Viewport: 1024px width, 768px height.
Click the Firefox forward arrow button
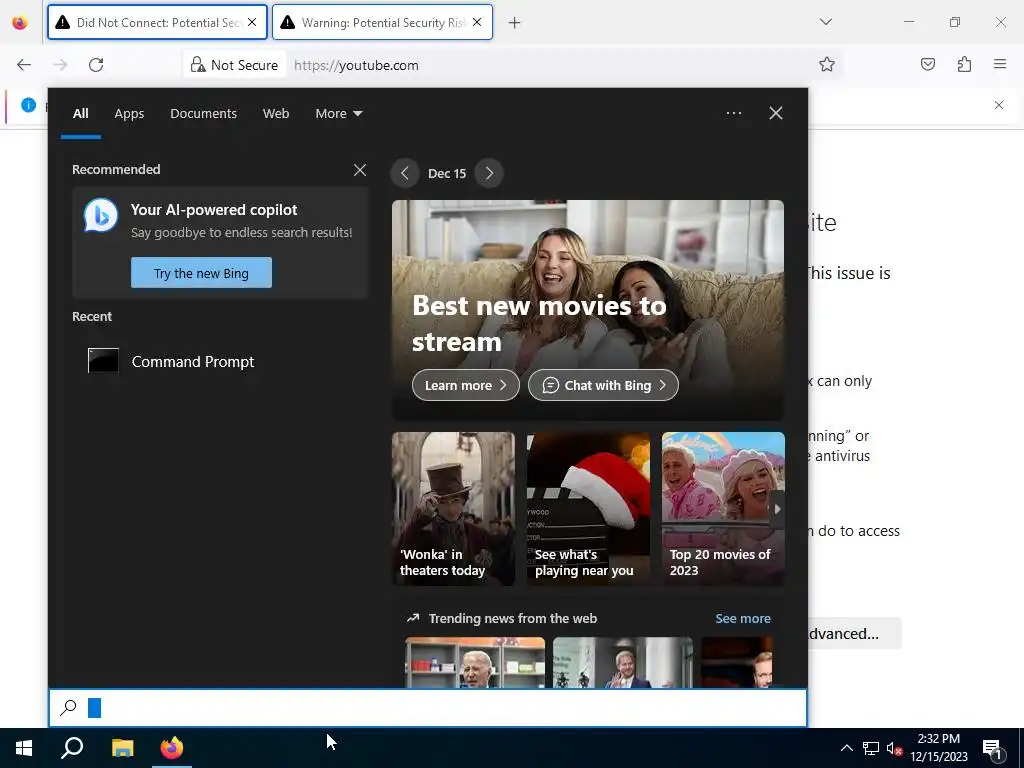click(60, 65)
